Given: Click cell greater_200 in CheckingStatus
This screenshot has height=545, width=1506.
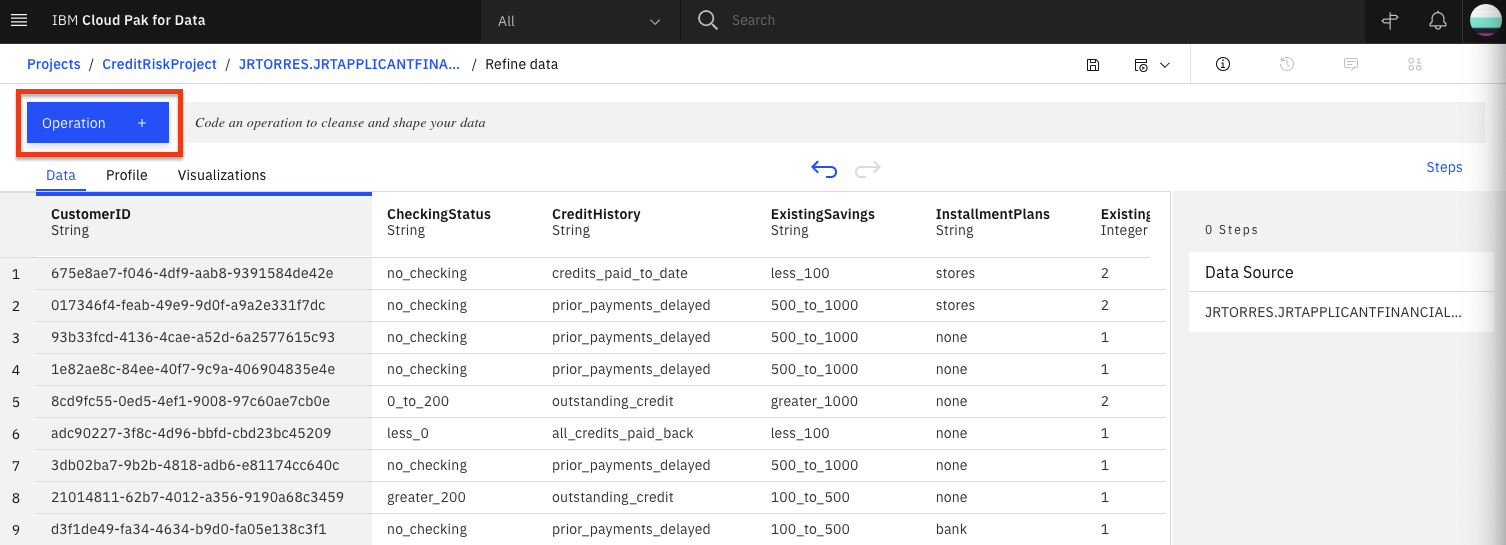Looking at the screenshot, I should (x=428, y=497).
